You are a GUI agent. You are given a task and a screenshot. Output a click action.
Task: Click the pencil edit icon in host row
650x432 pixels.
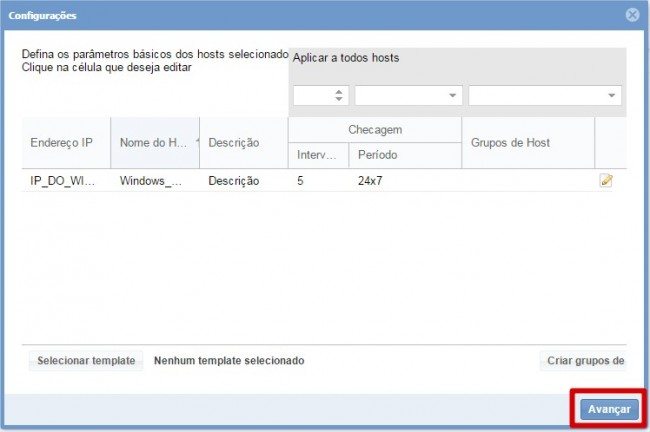[606, 181]
